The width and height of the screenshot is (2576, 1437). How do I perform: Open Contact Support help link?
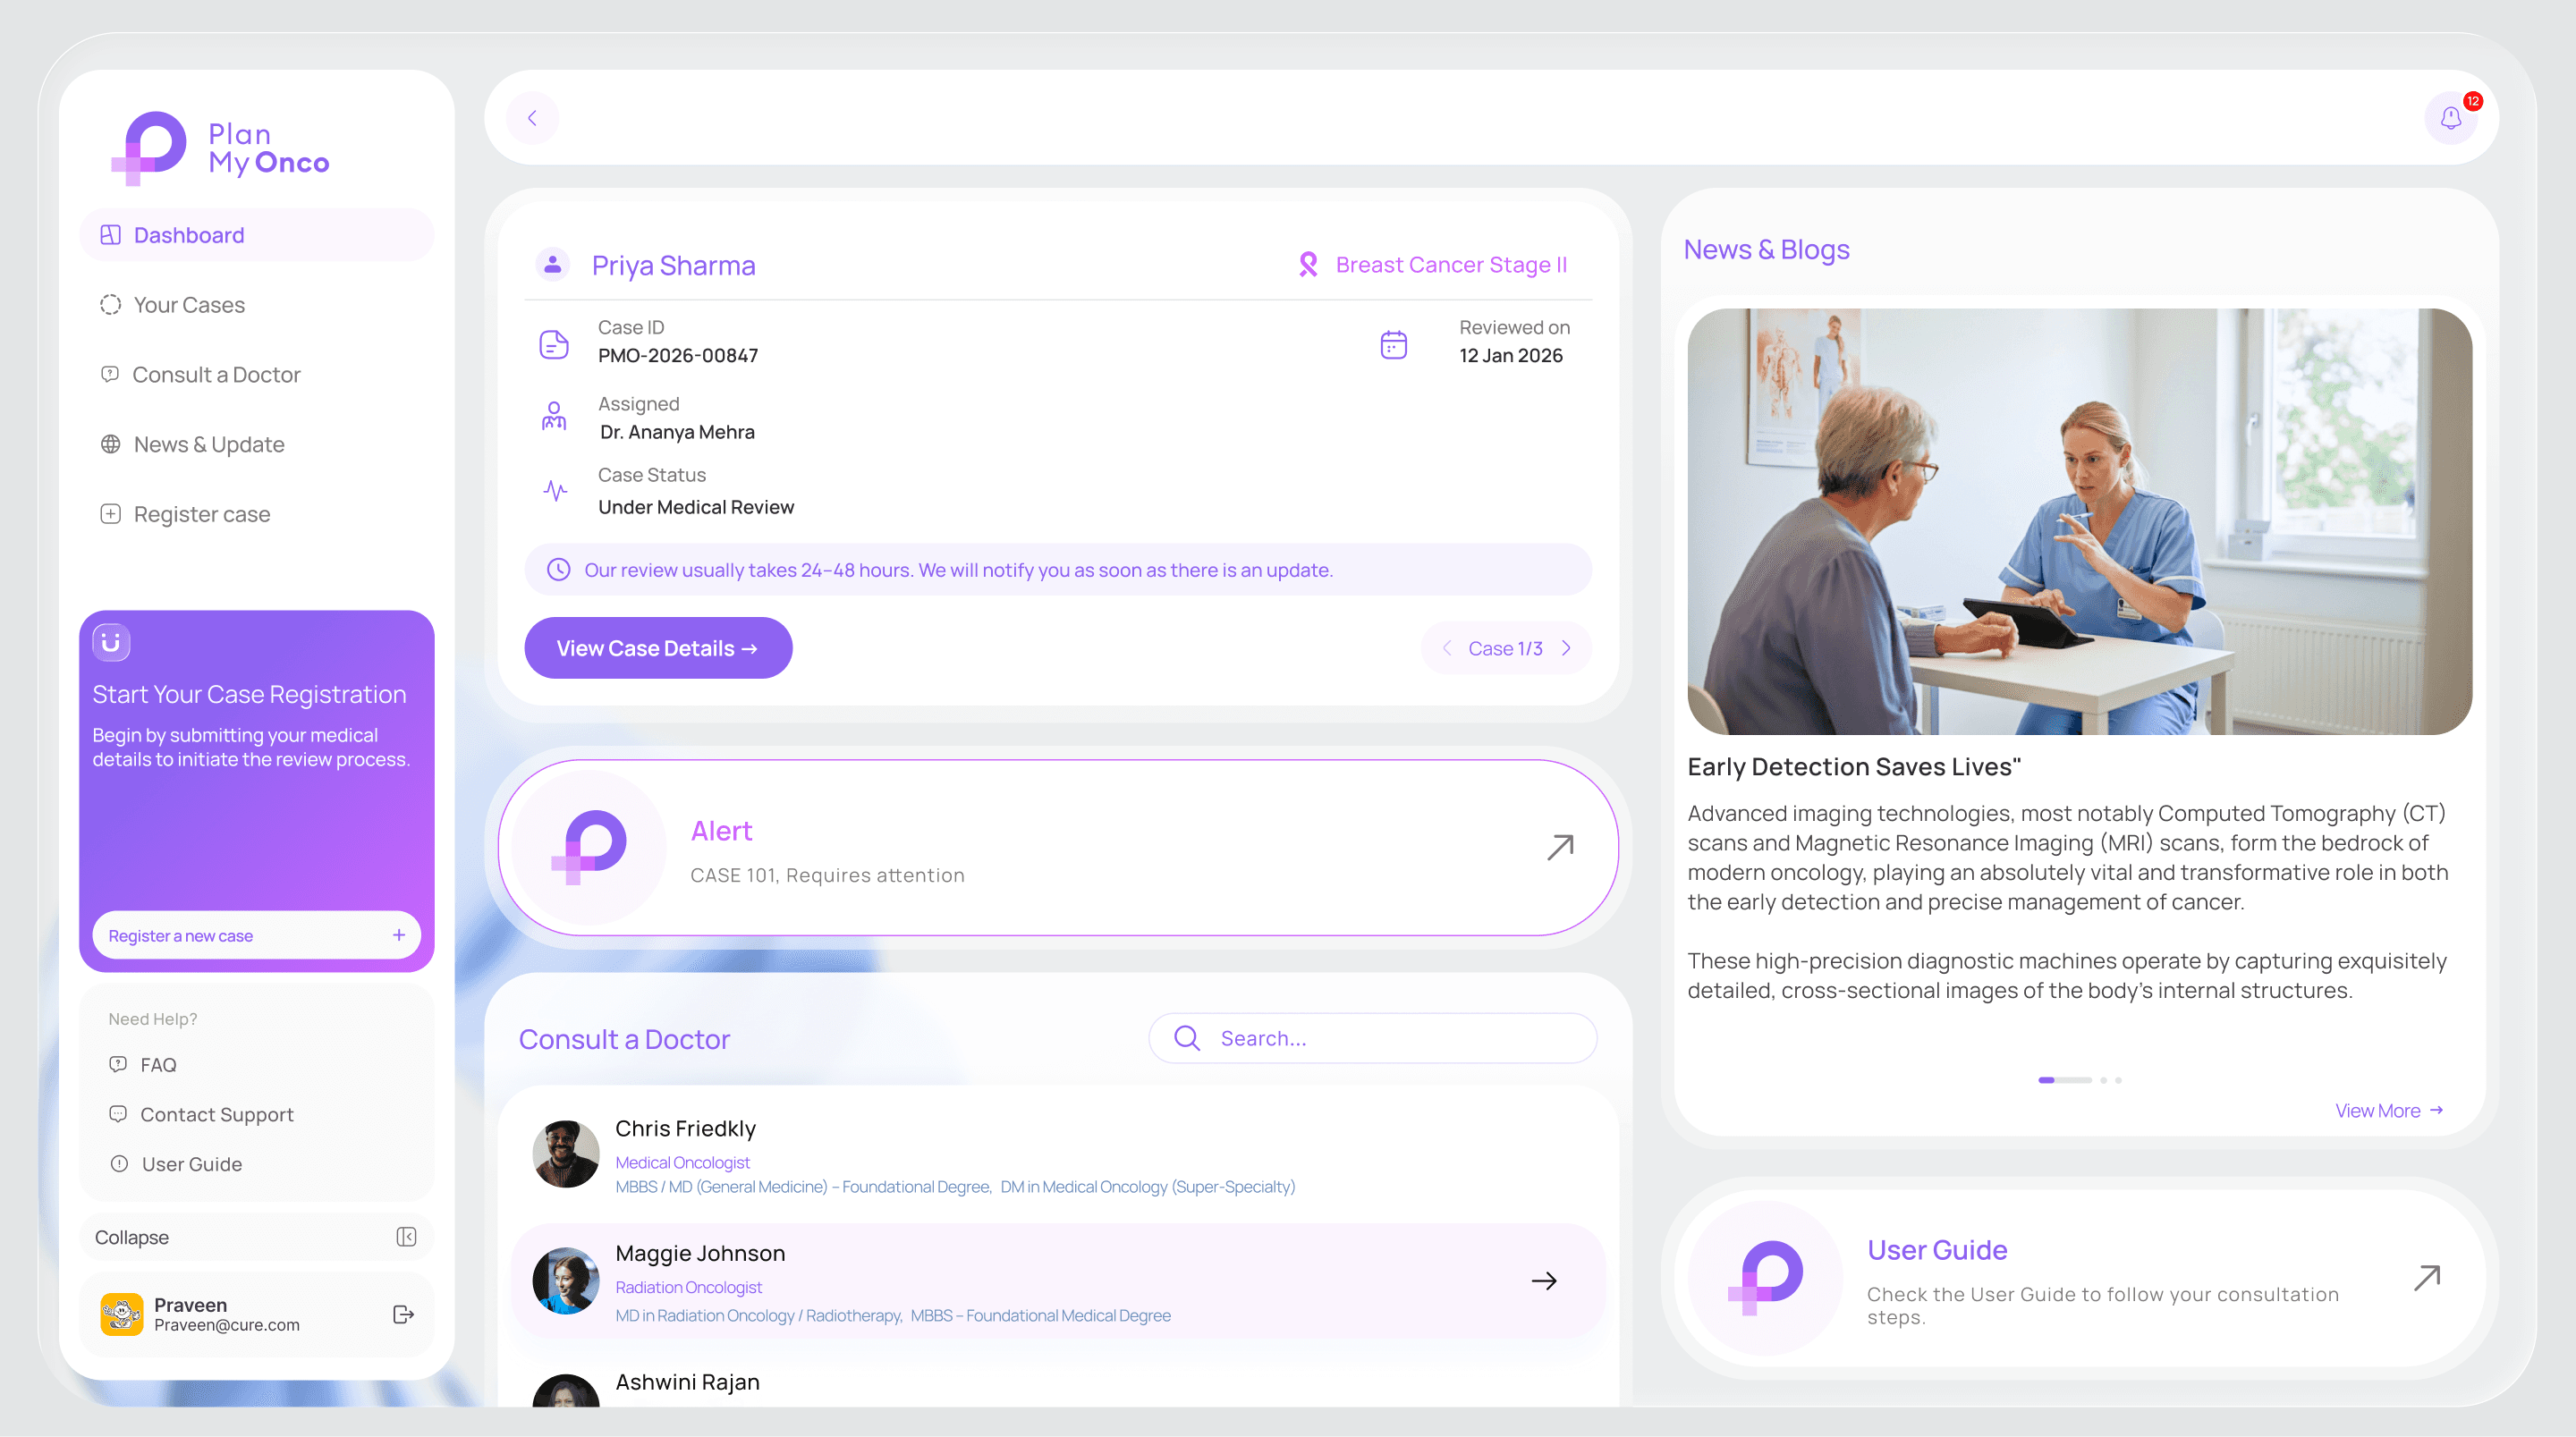click(216, 1114)
